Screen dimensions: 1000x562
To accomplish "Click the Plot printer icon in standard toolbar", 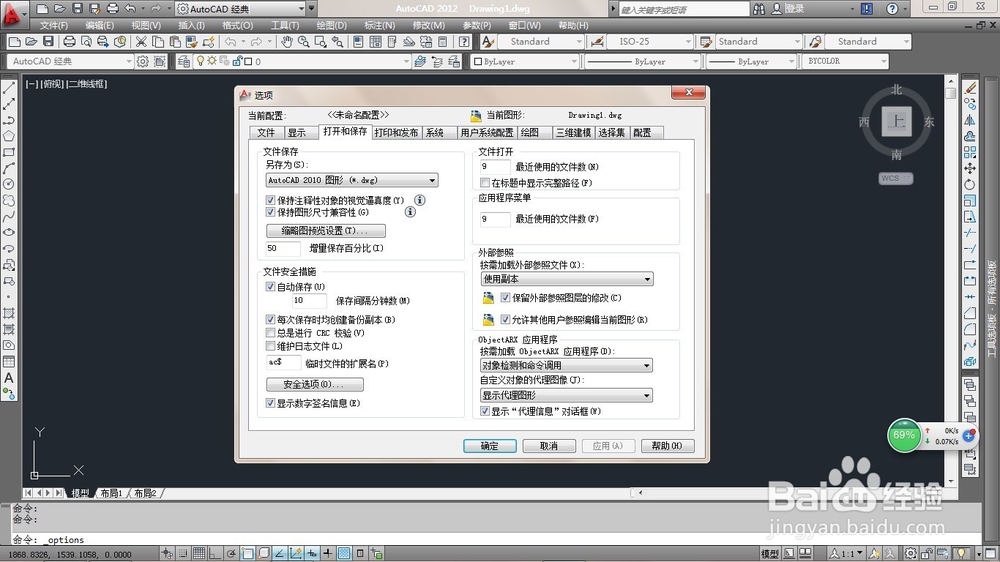I will click(69, 41).
